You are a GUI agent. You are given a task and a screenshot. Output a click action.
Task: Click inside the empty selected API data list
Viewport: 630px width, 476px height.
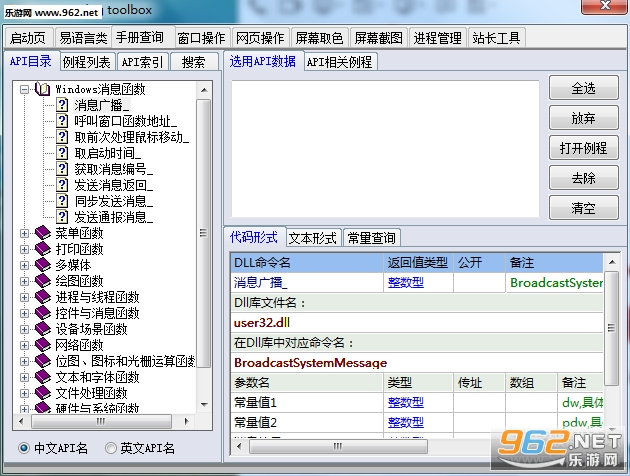pyautogui.click(x=385, y=149)
